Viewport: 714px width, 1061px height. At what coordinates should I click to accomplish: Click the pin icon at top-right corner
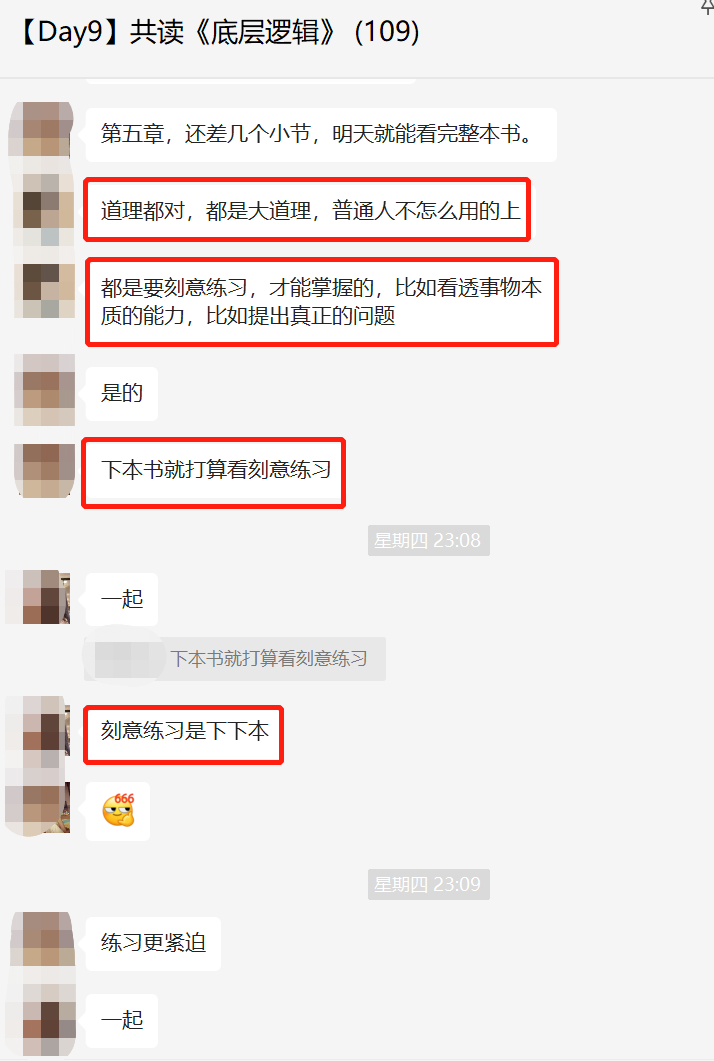point(707,7)
